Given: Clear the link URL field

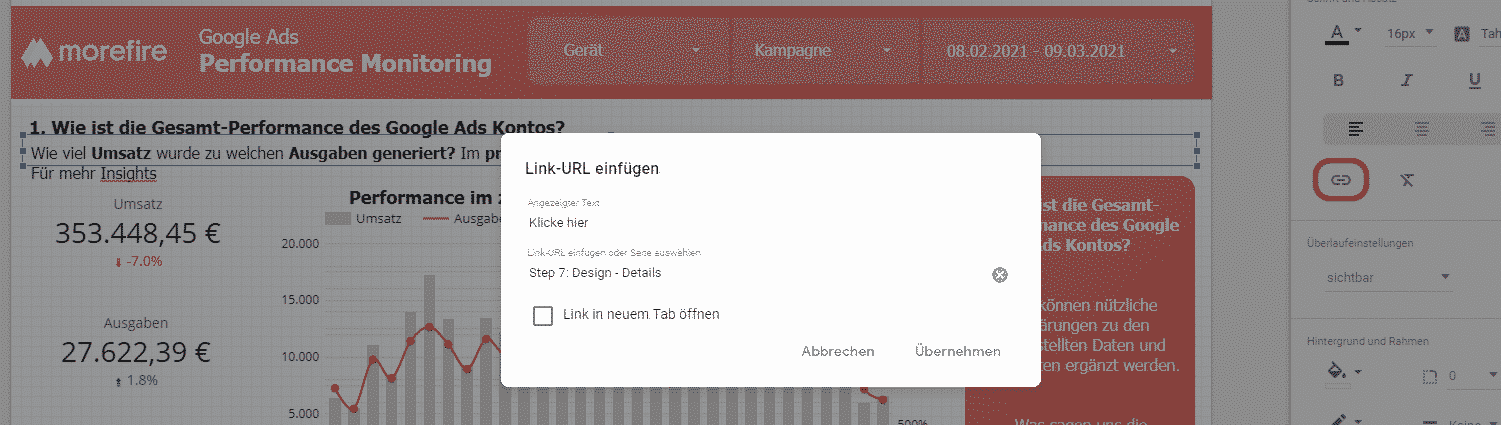Looking at the screenshot, I should (x=999, y=275).
